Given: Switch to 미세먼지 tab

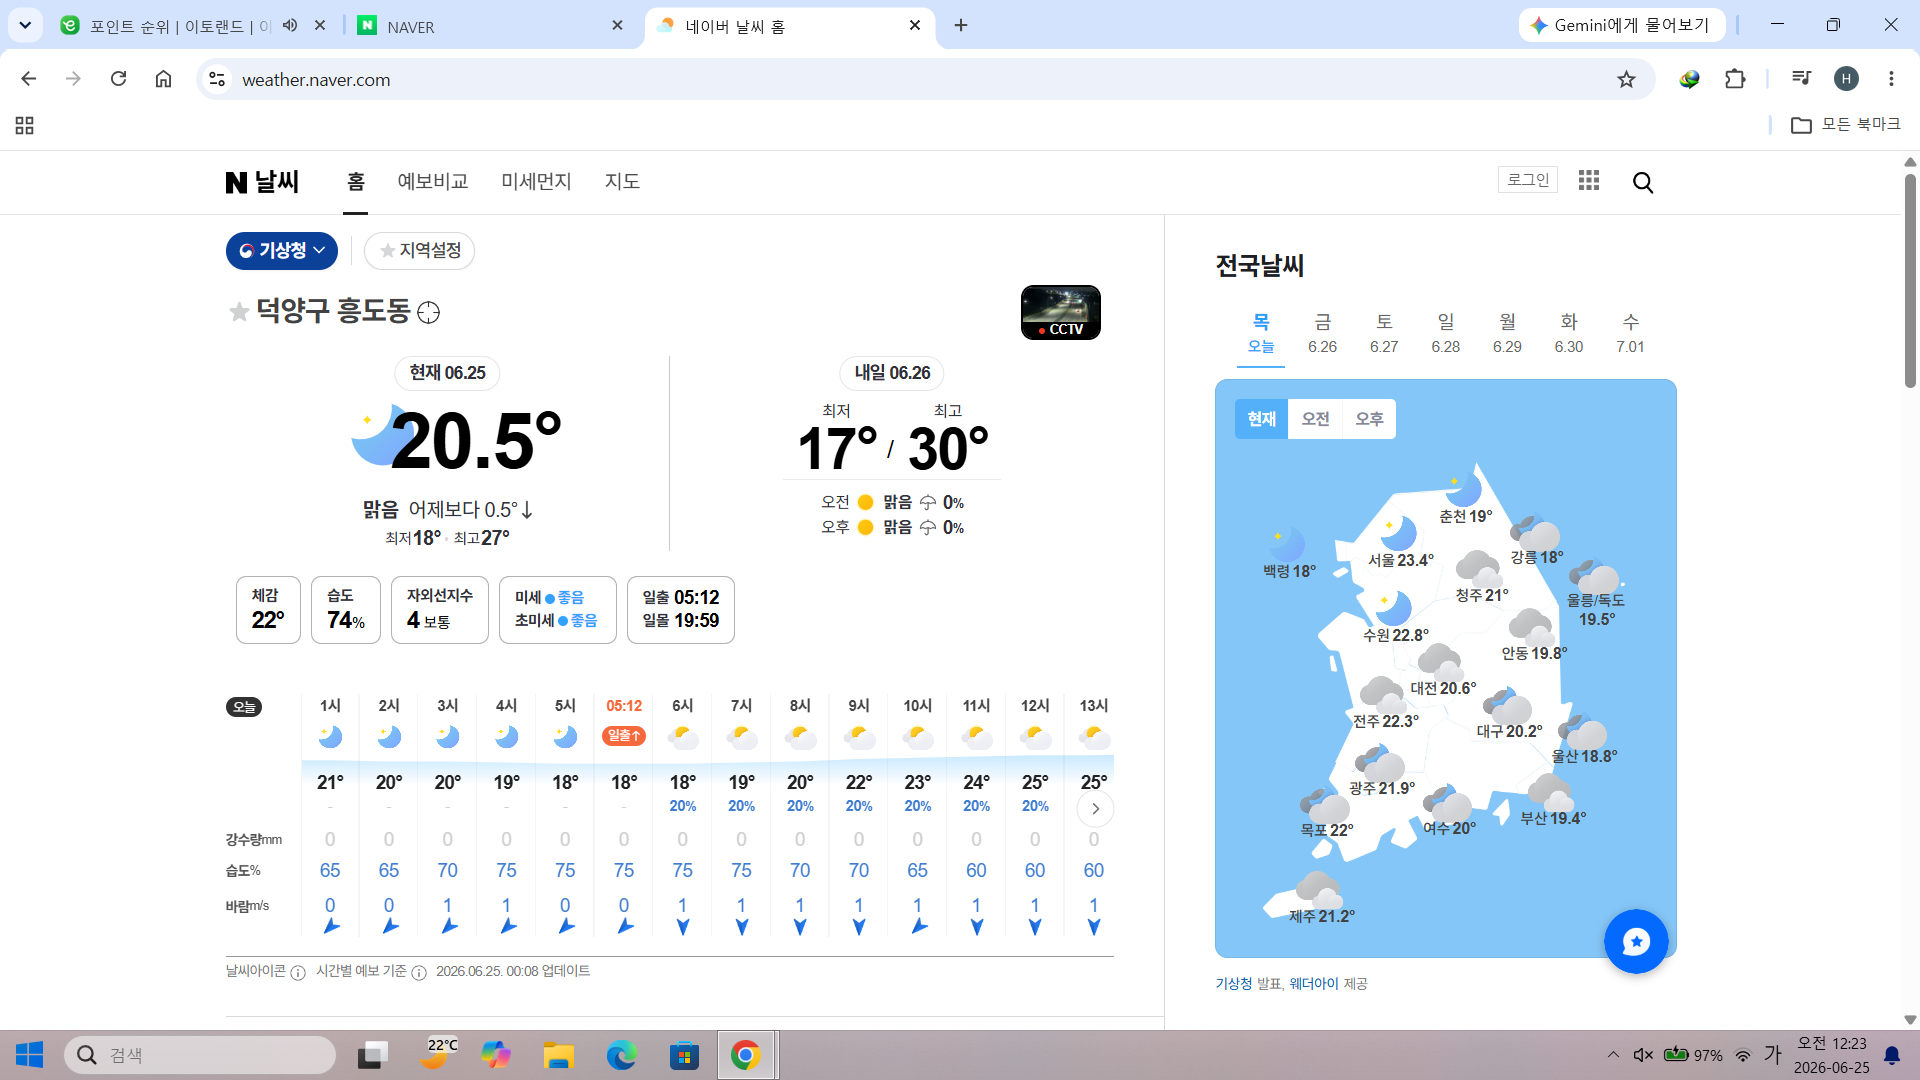Looking at the screenshot, I should point(536,181).
